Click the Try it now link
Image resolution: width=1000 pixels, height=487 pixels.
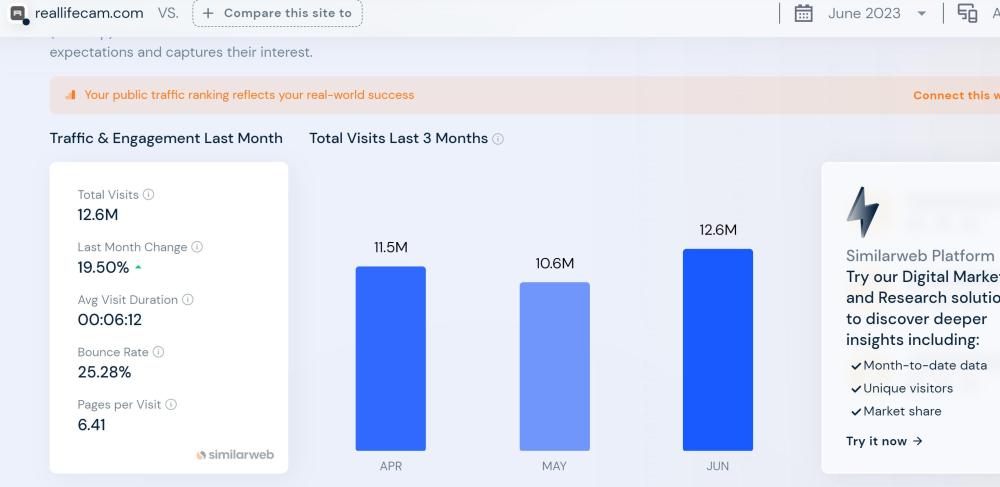[x=884, y=441]
